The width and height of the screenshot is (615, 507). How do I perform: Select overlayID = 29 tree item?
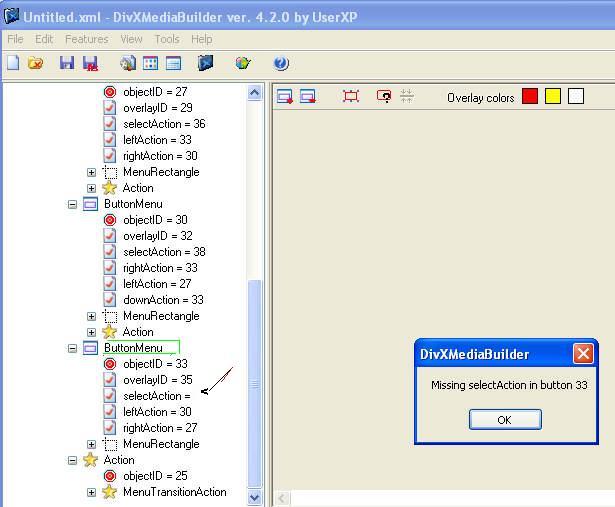158,108
